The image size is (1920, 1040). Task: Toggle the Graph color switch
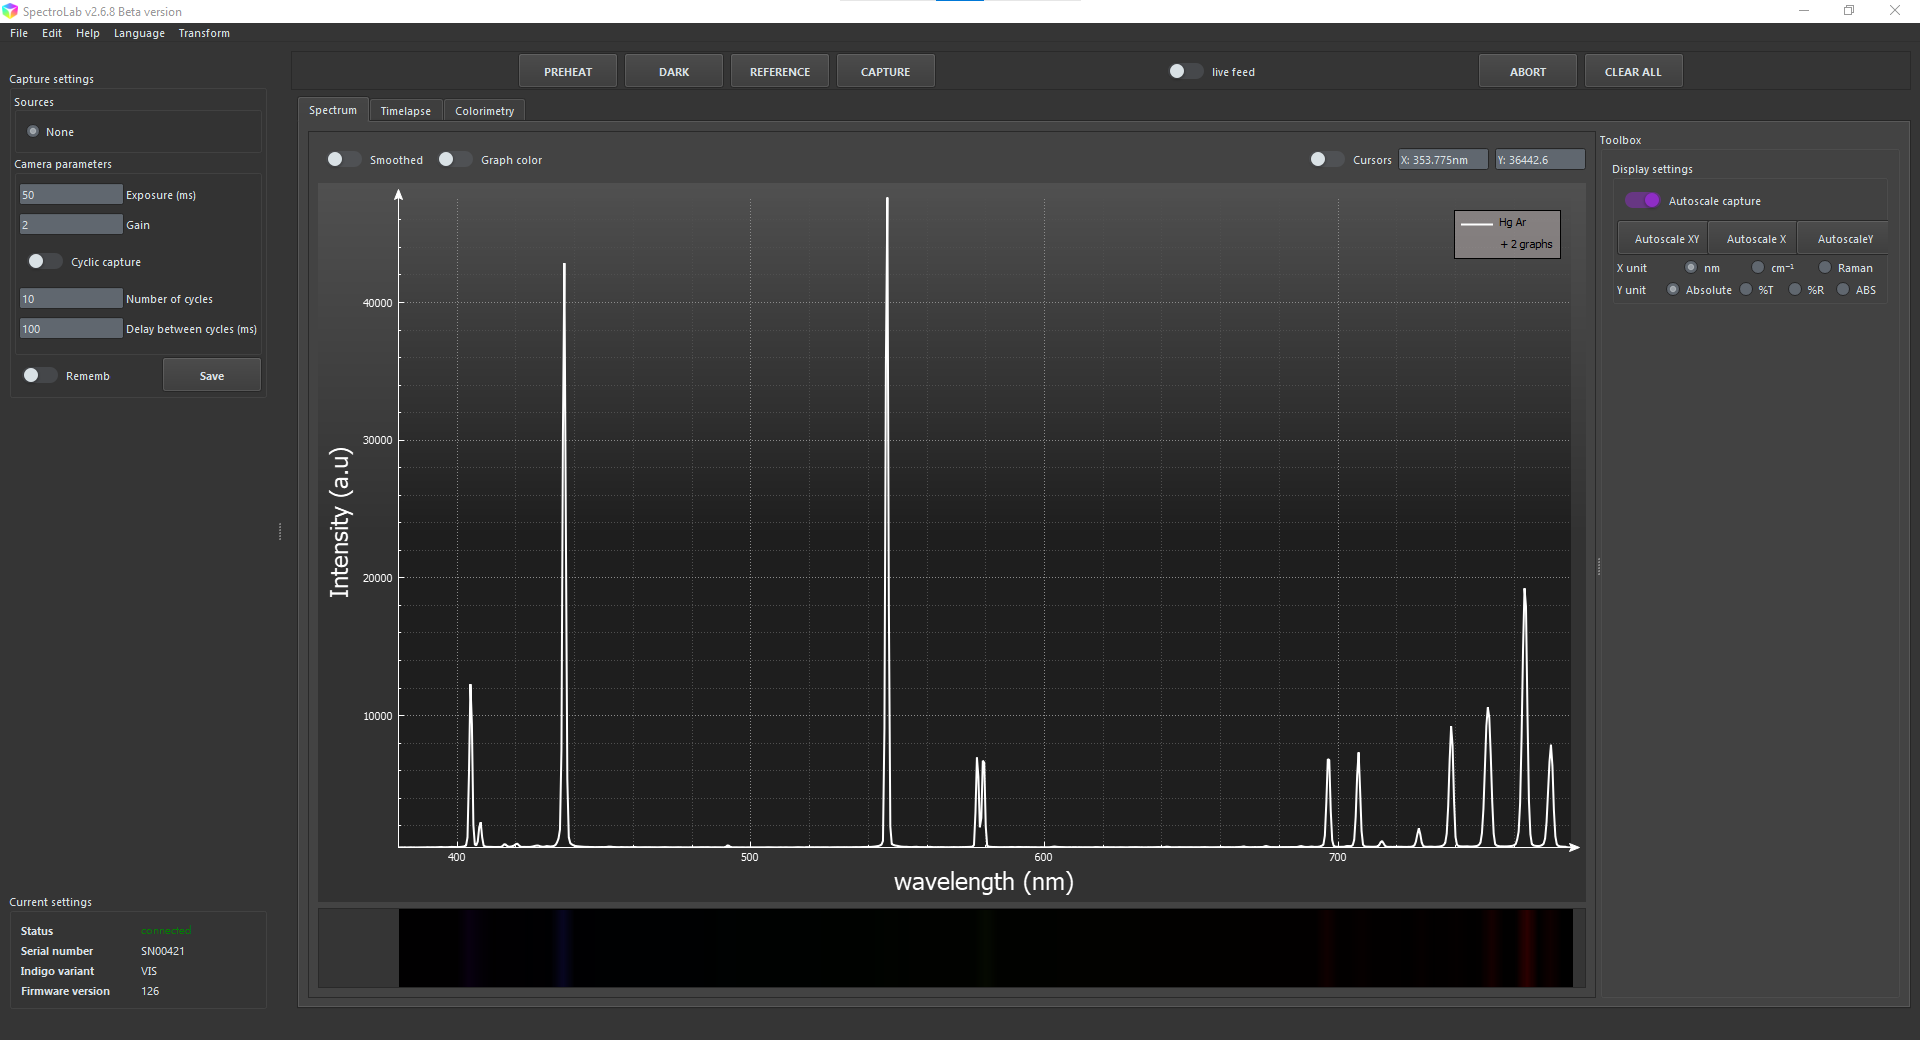tap(455, 159)
